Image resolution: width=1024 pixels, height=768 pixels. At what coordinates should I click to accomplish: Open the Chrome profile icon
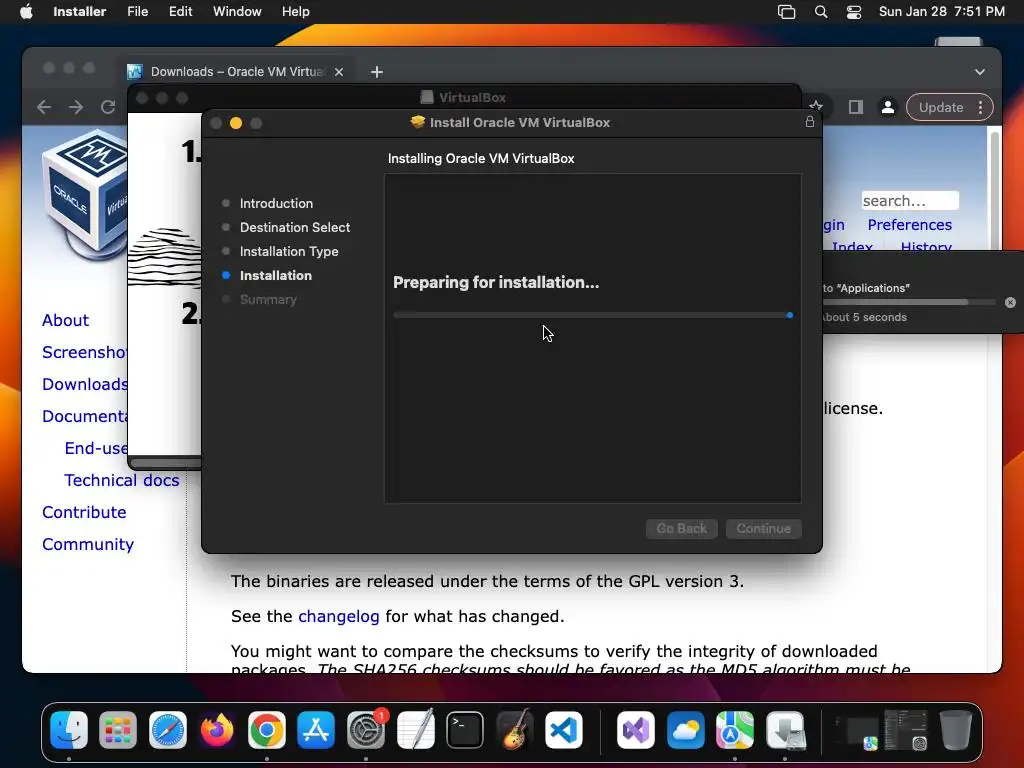click(x=888, y=107)
